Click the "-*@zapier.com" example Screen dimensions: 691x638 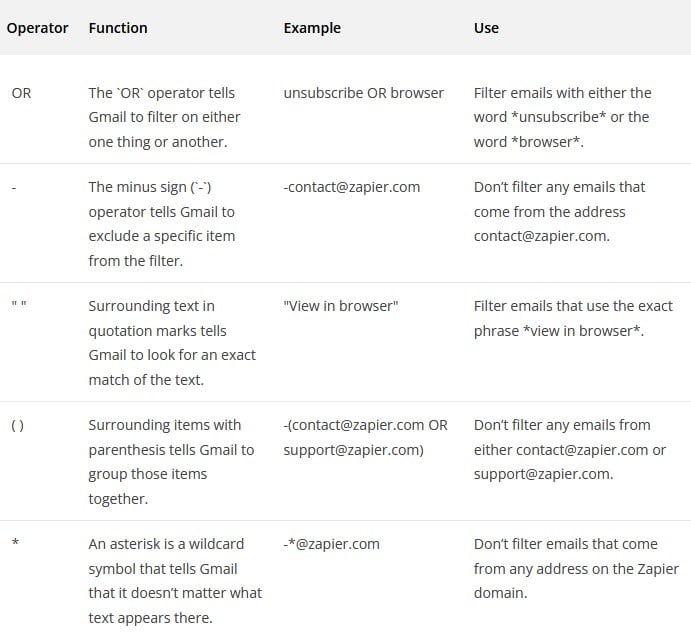click(x=331, y=544)
